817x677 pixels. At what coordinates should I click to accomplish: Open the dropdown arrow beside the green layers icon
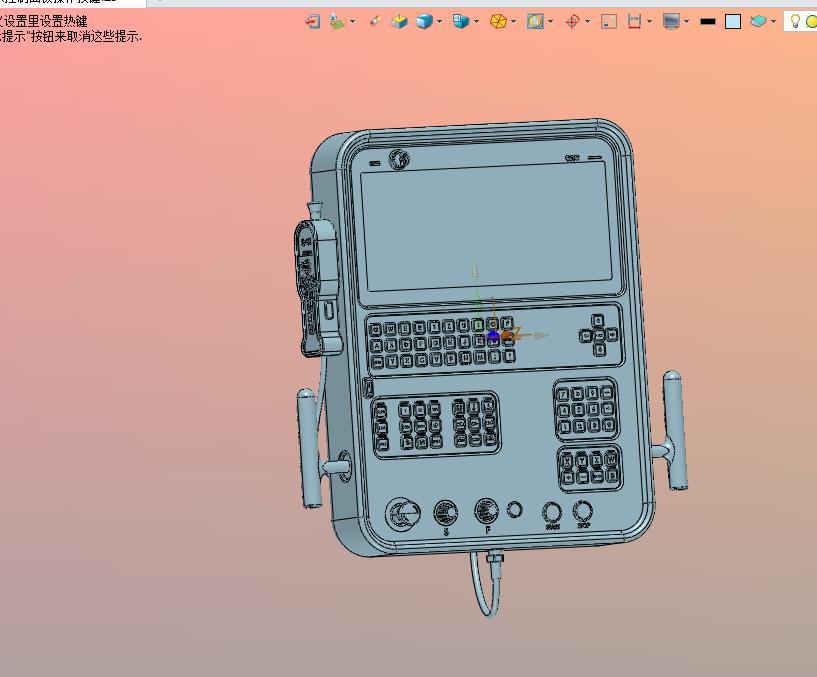[353, 21]
